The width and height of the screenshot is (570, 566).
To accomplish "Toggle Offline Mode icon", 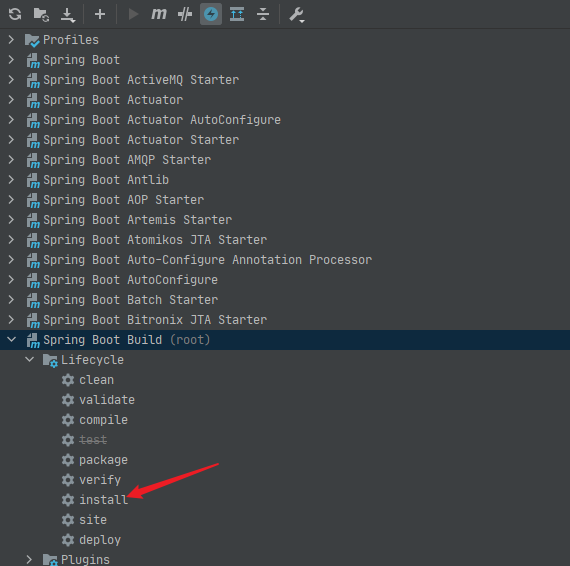I will (x=185, y=14).
